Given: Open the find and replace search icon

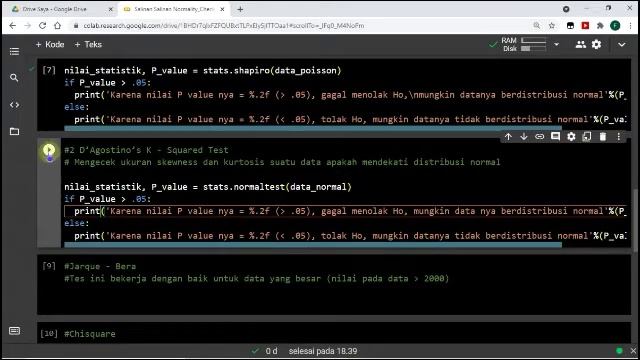Looking at the screenshot, I should click(x=14, y=78).
